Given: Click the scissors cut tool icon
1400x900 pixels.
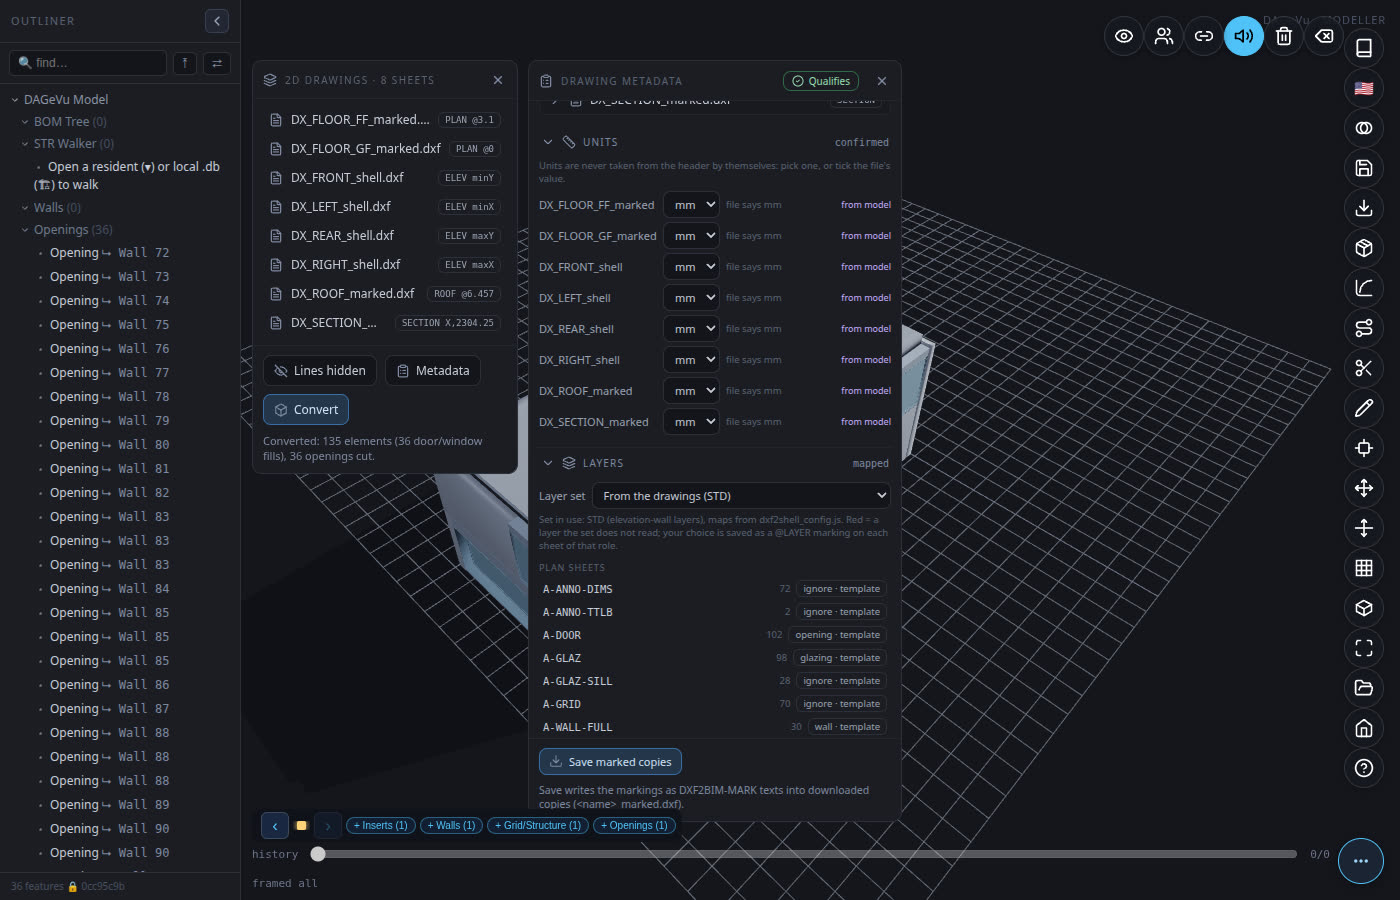Looking at the screenshot, I should click(x=1364, y=368).
